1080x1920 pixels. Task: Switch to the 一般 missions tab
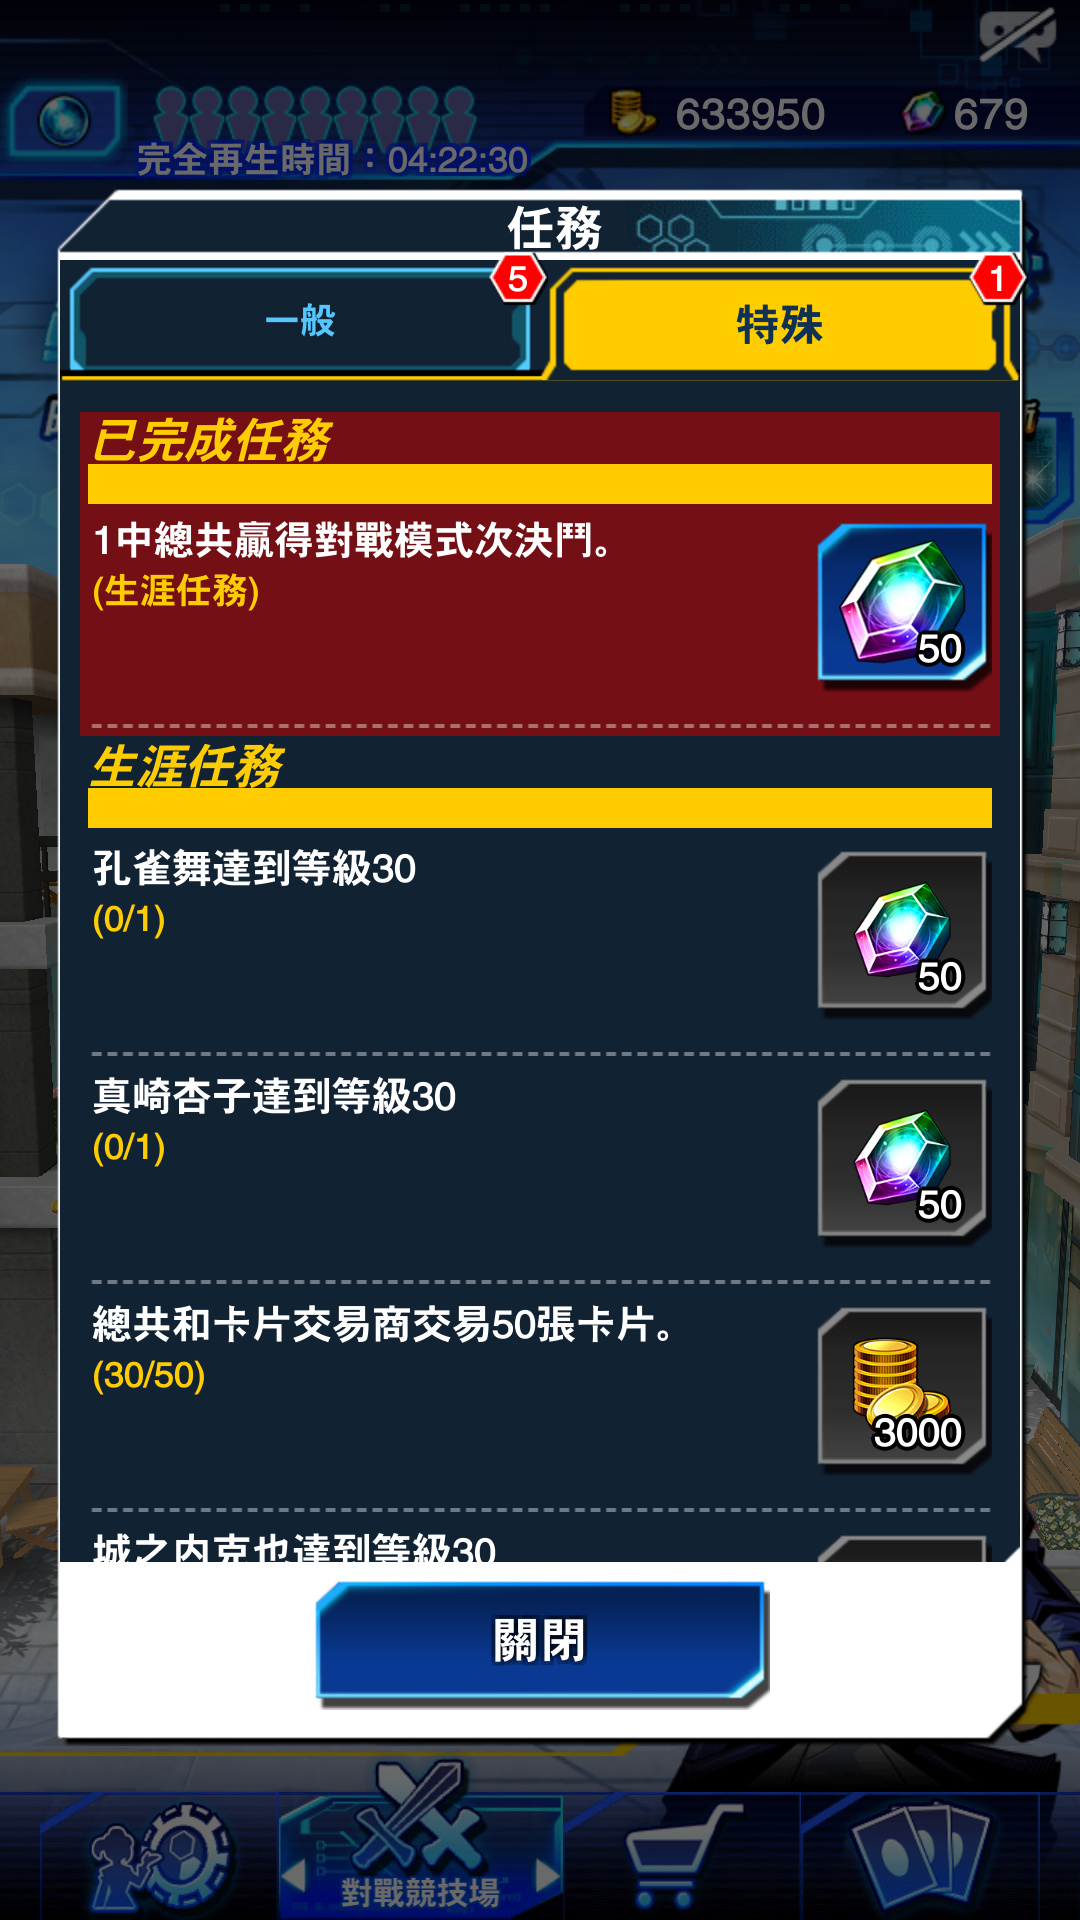coord(300,322)
